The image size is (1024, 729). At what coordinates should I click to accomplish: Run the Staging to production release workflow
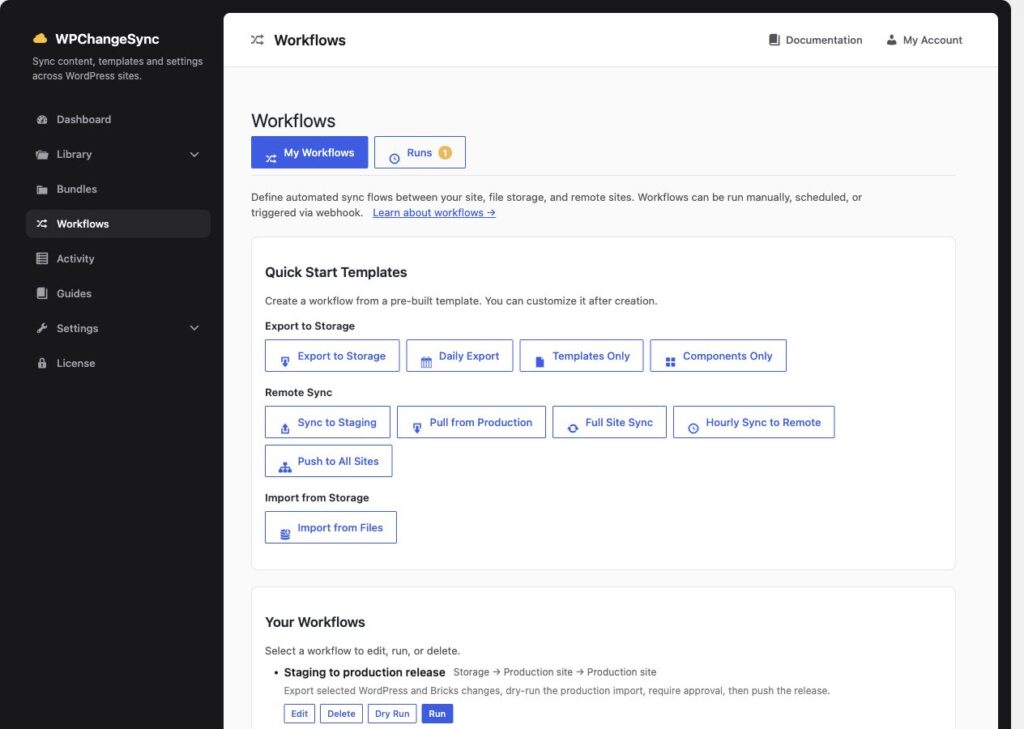click(437, 713)
